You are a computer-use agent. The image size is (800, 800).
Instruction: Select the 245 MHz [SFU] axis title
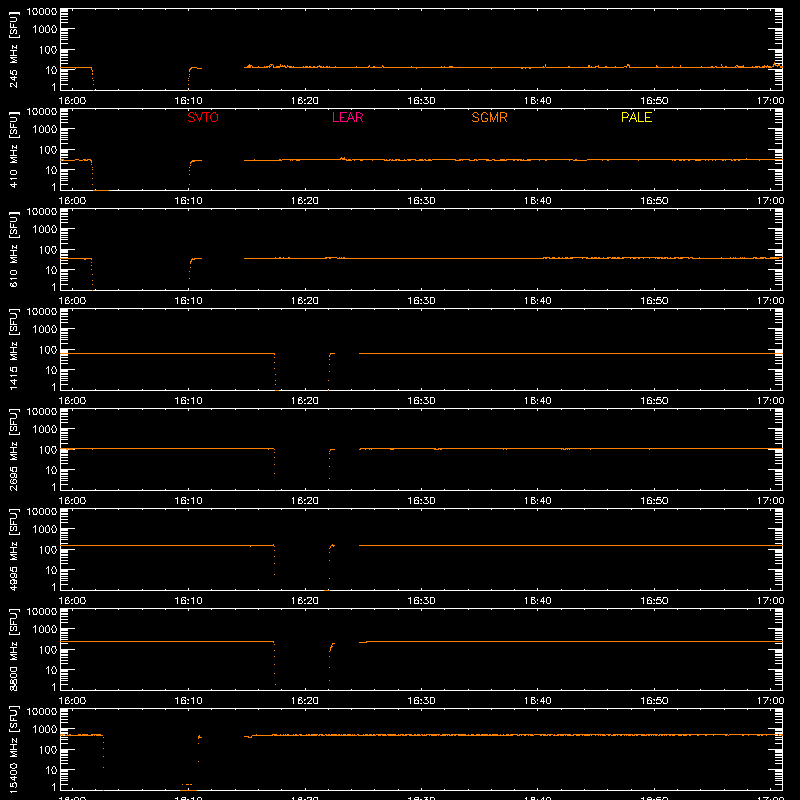(x=14, y=49)
